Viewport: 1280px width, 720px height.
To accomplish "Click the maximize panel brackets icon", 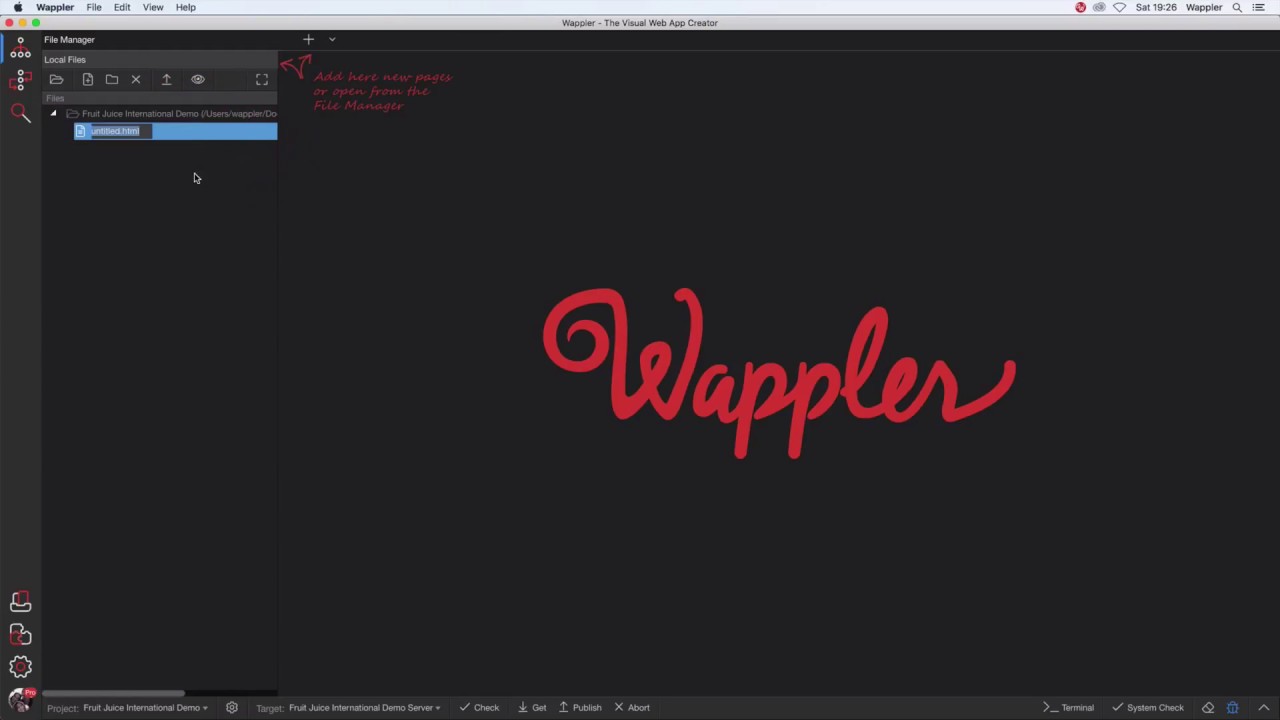I will pos(262,80).
